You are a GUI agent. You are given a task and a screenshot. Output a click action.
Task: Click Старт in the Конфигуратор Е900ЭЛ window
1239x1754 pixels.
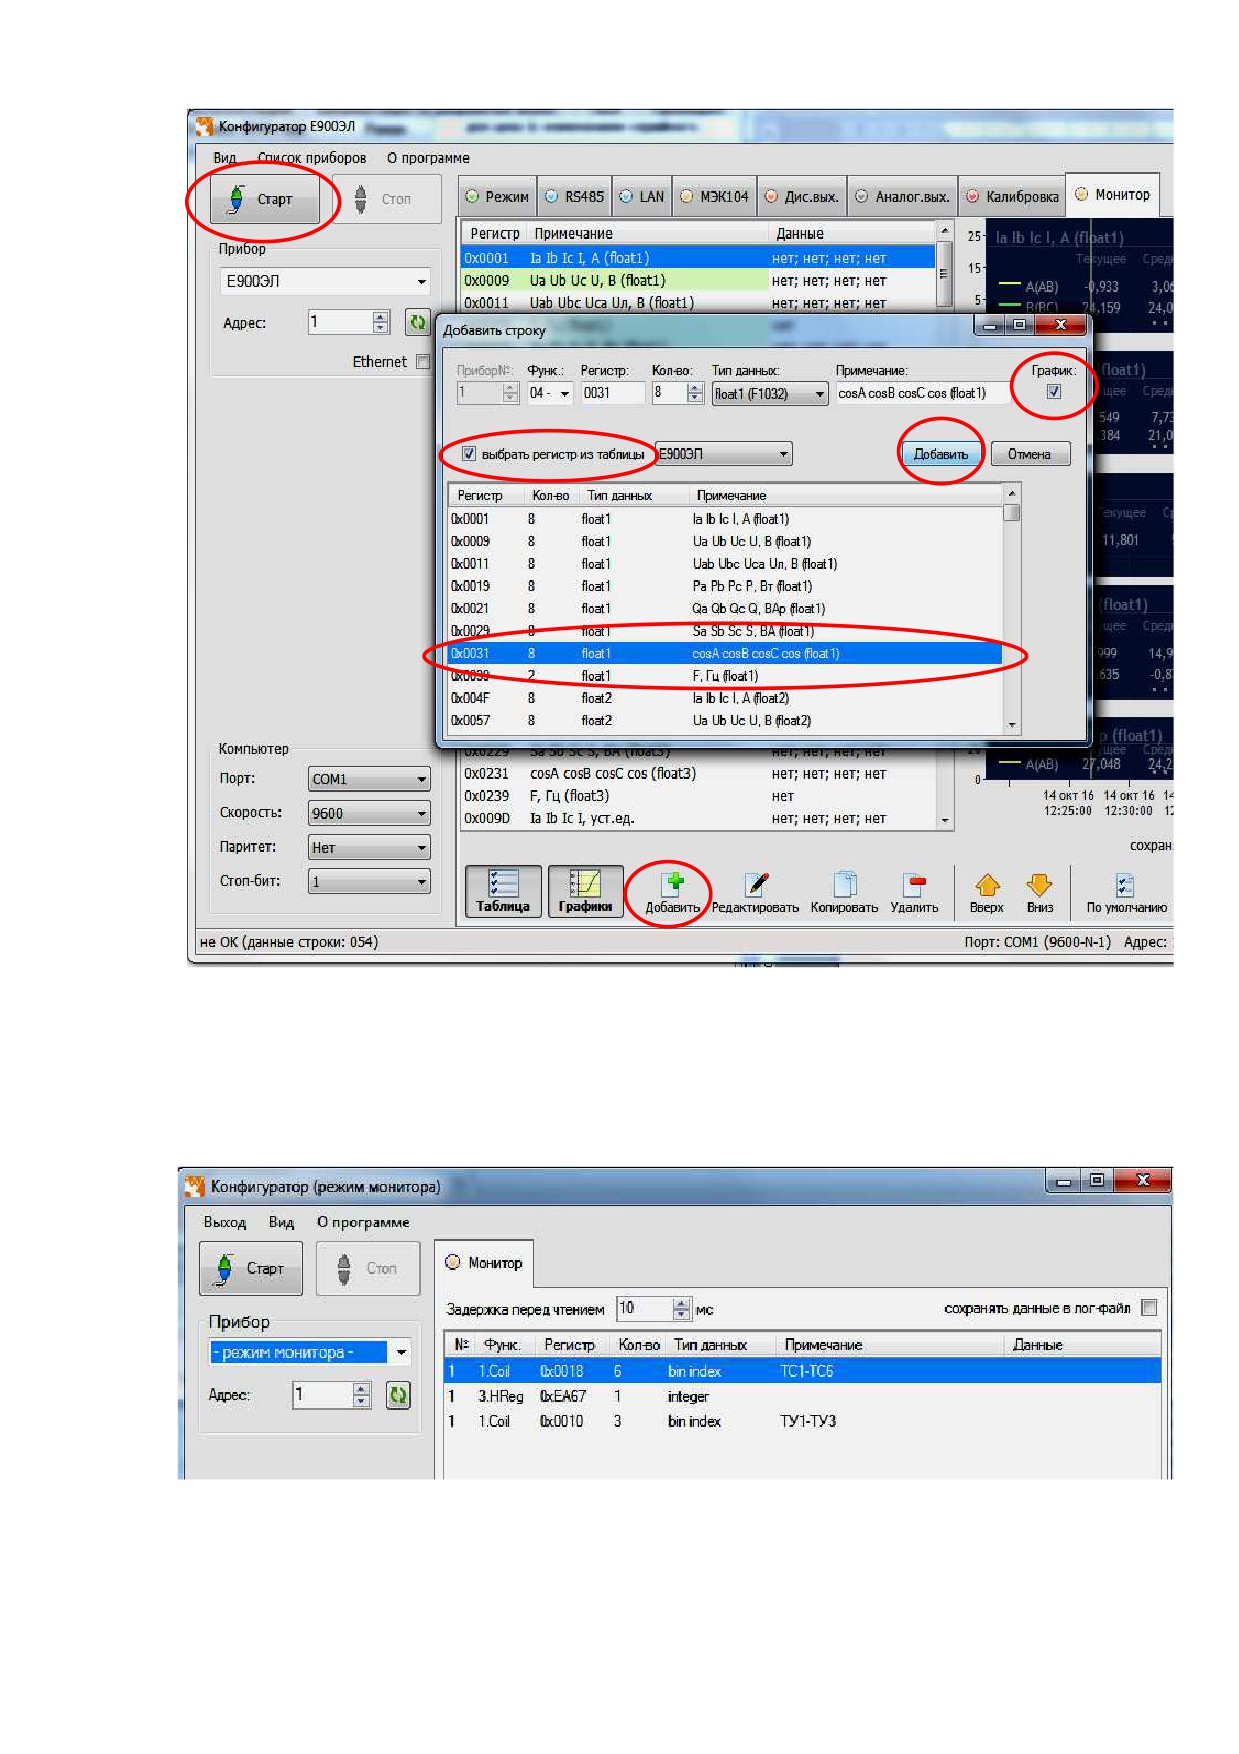click(x=264, y=199)
